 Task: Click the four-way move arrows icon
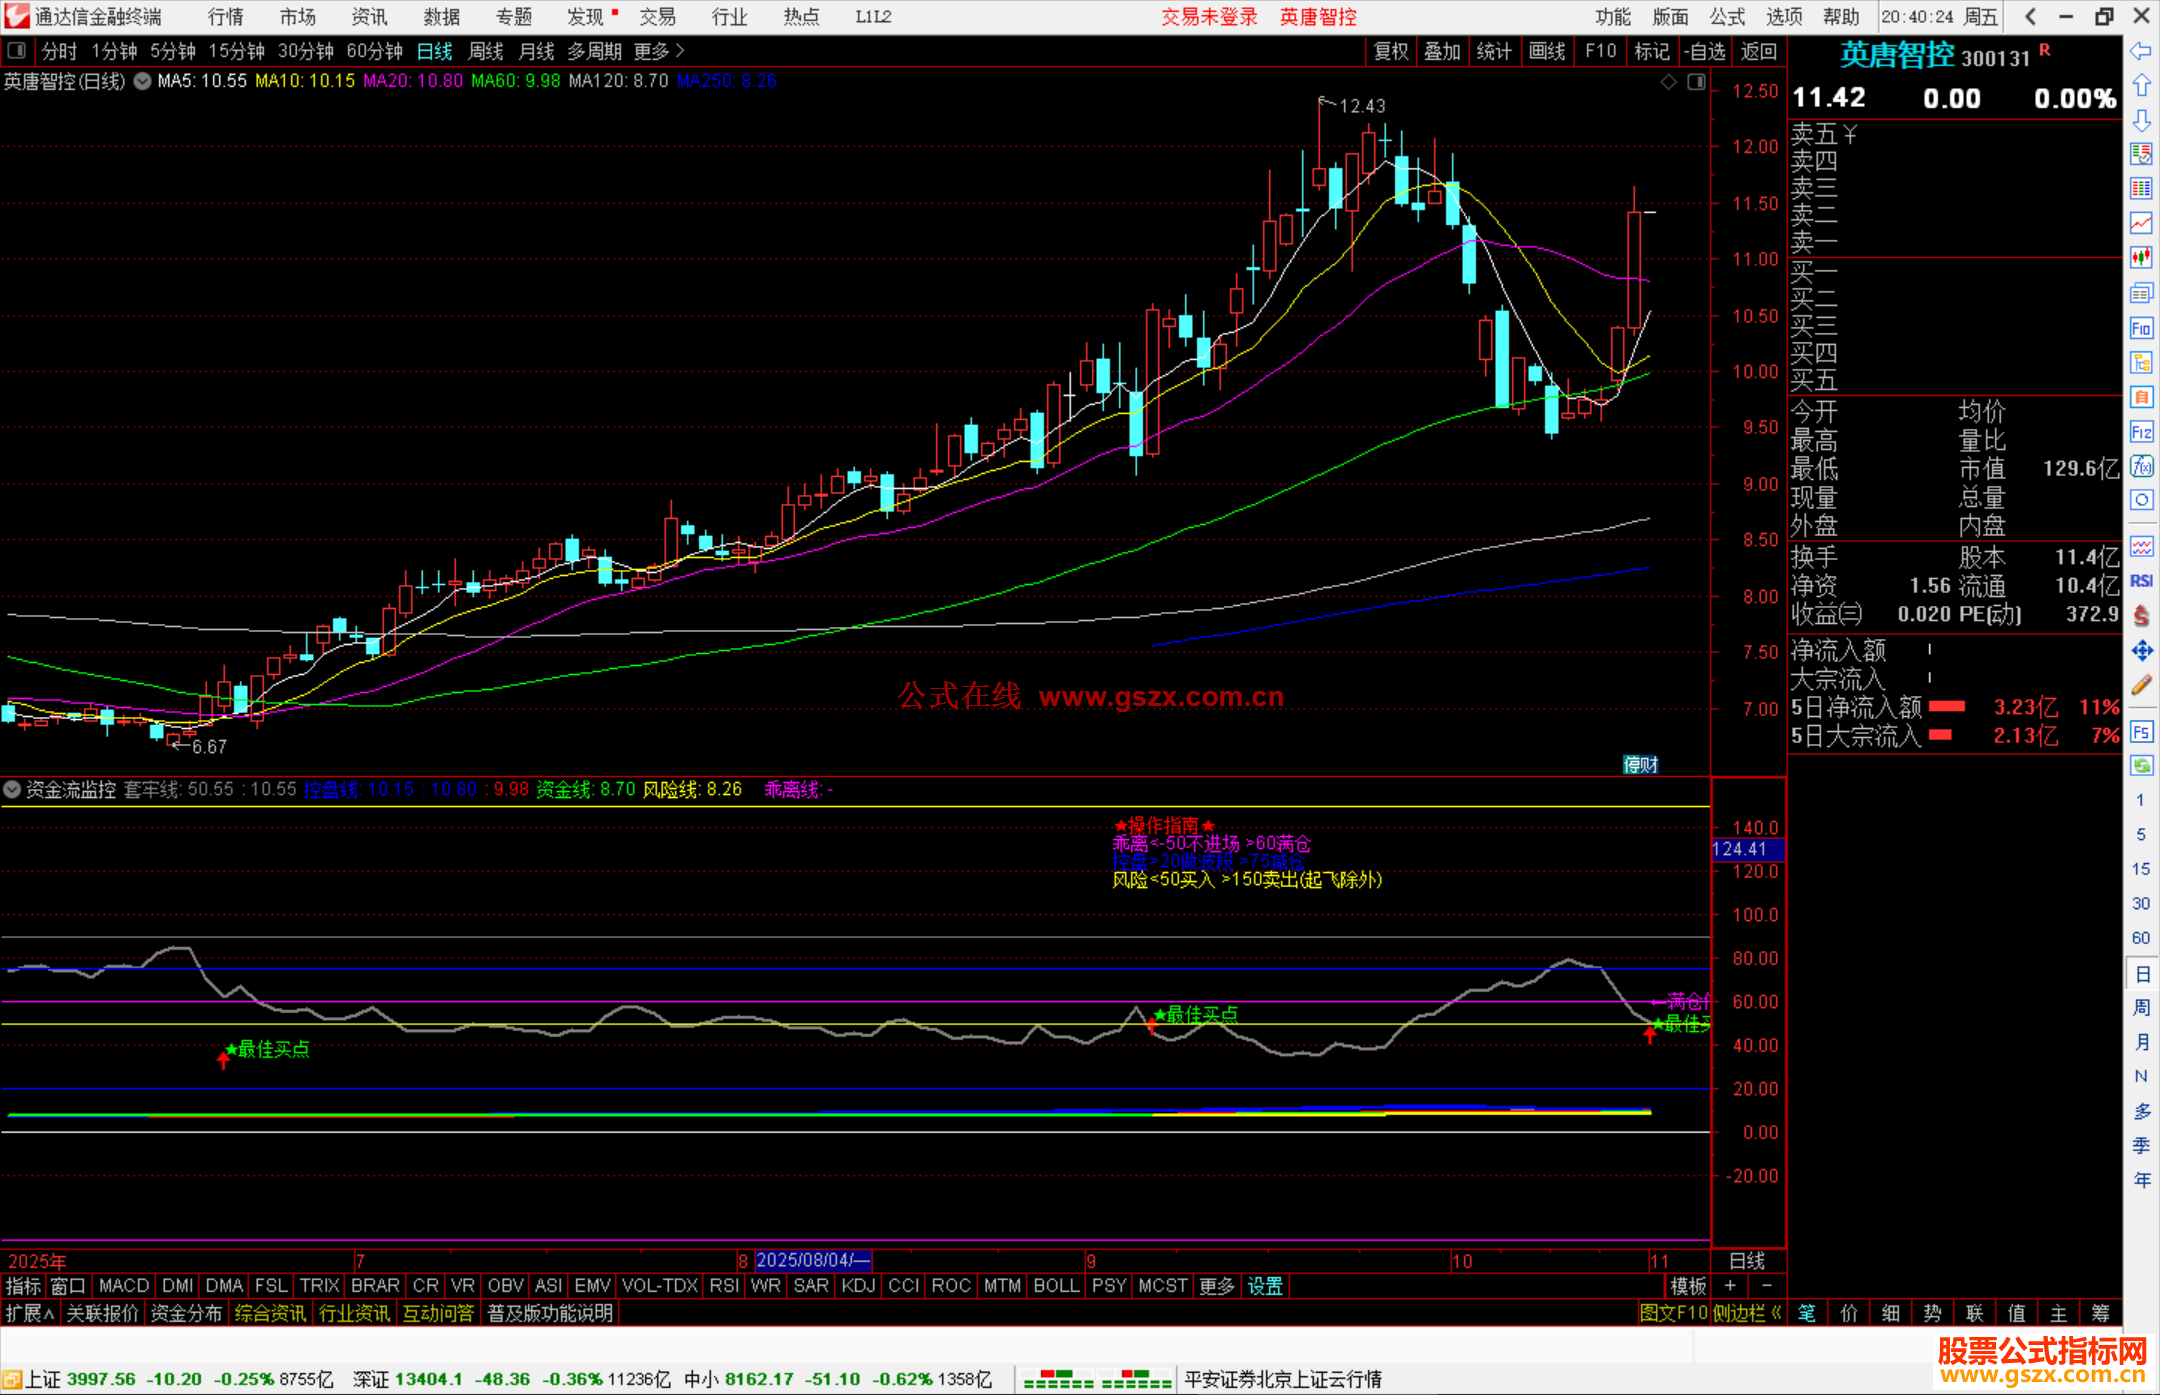coord(2141,651)
